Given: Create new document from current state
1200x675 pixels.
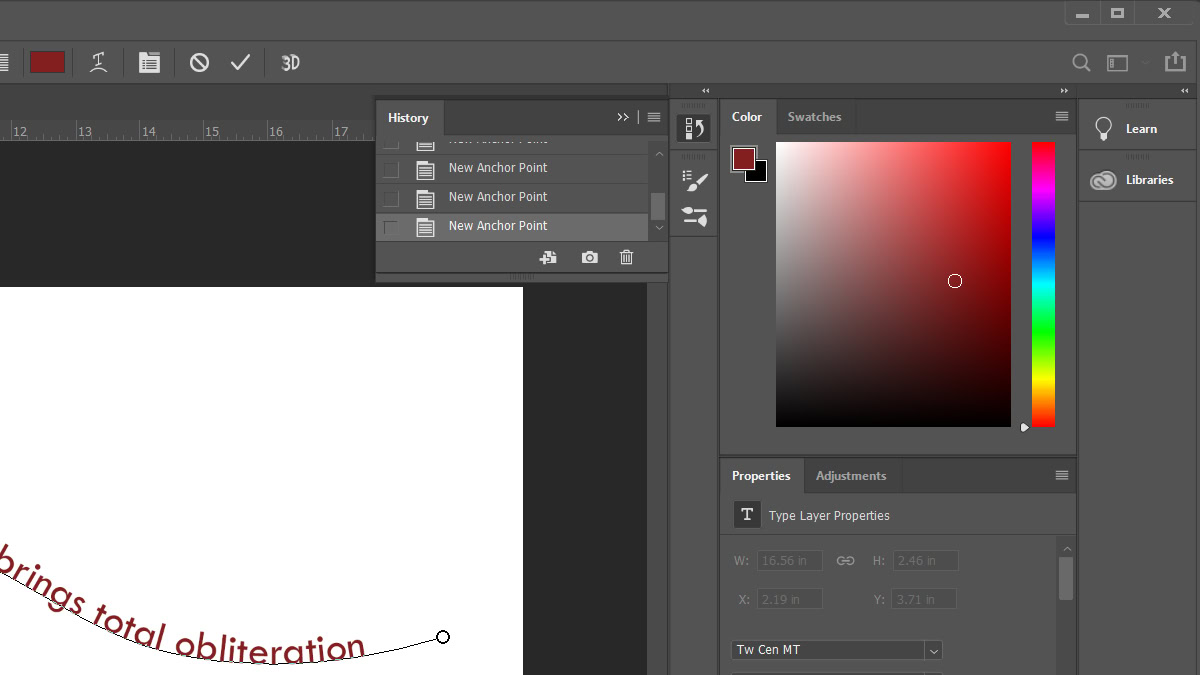Looking at the screenshot, I should [548, 257].
